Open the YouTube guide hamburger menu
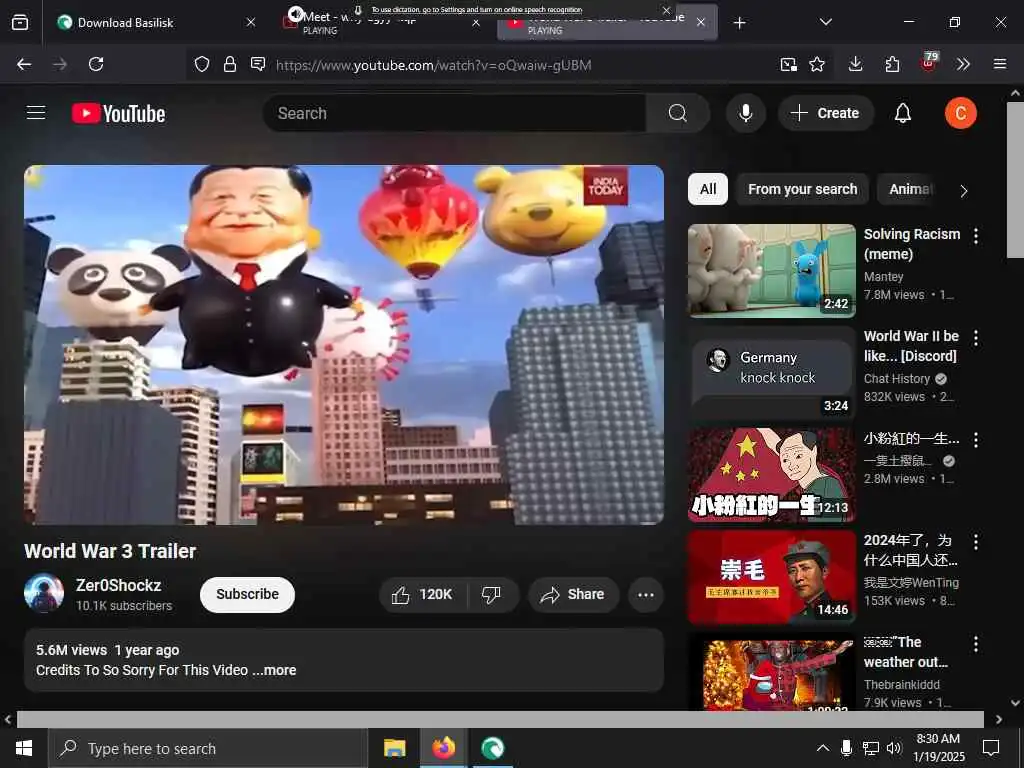The width and height of the screenshot is (1024, 768). [36, 113]
